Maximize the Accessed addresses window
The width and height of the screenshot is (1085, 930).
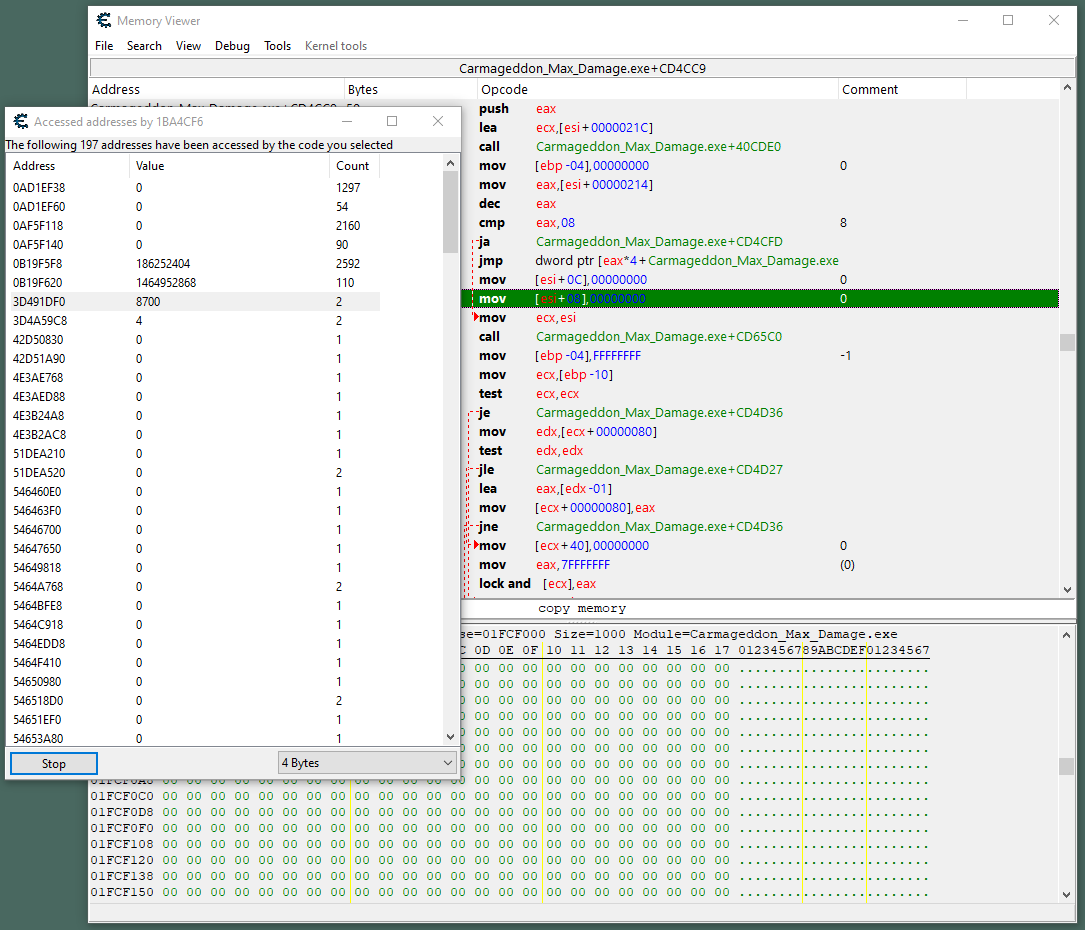392,121
